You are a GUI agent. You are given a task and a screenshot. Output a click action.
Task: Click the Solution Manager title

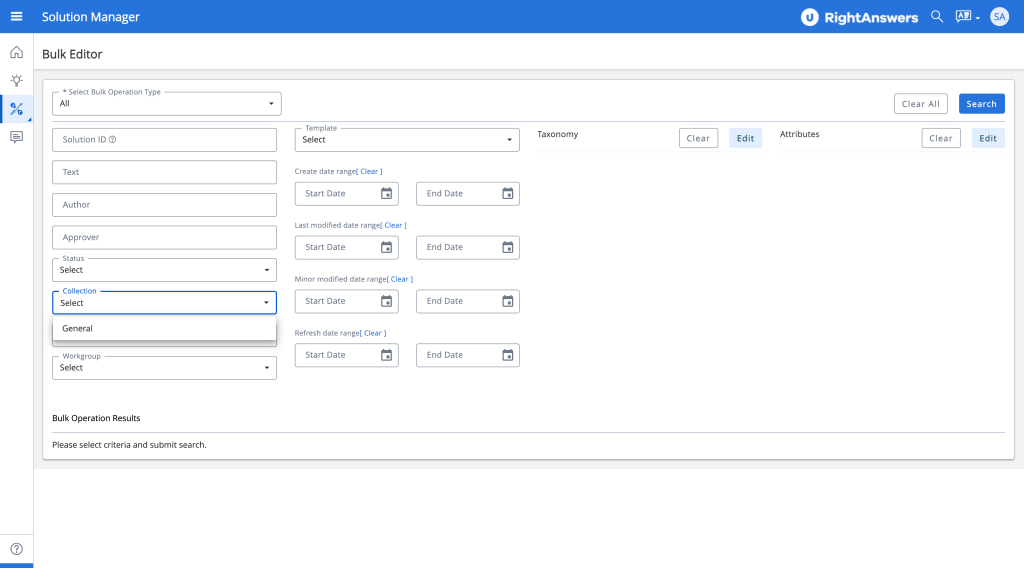pyautogui.click(x=91, y=17)
